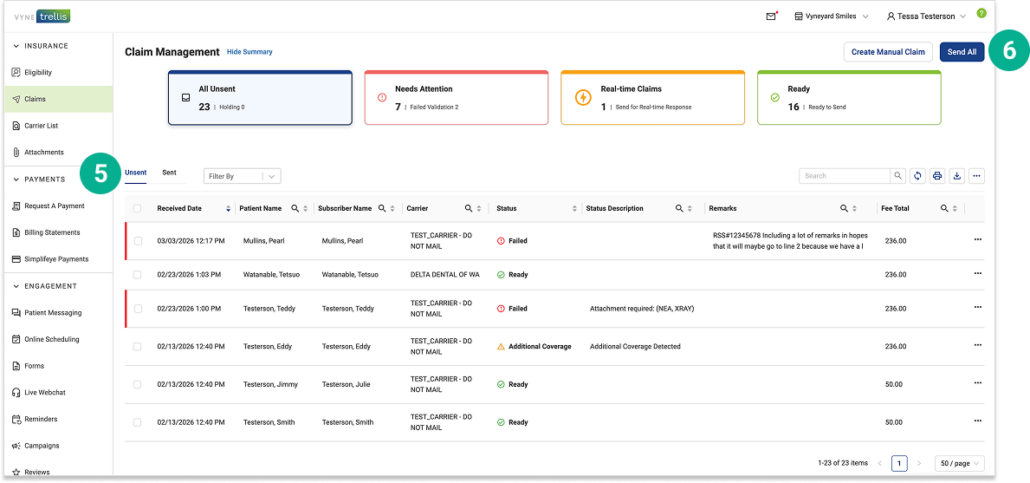Image resolution: width=1030 pixels, height=483 pixels.
Task: Click into the claims Search field
Action: point(843,176)
